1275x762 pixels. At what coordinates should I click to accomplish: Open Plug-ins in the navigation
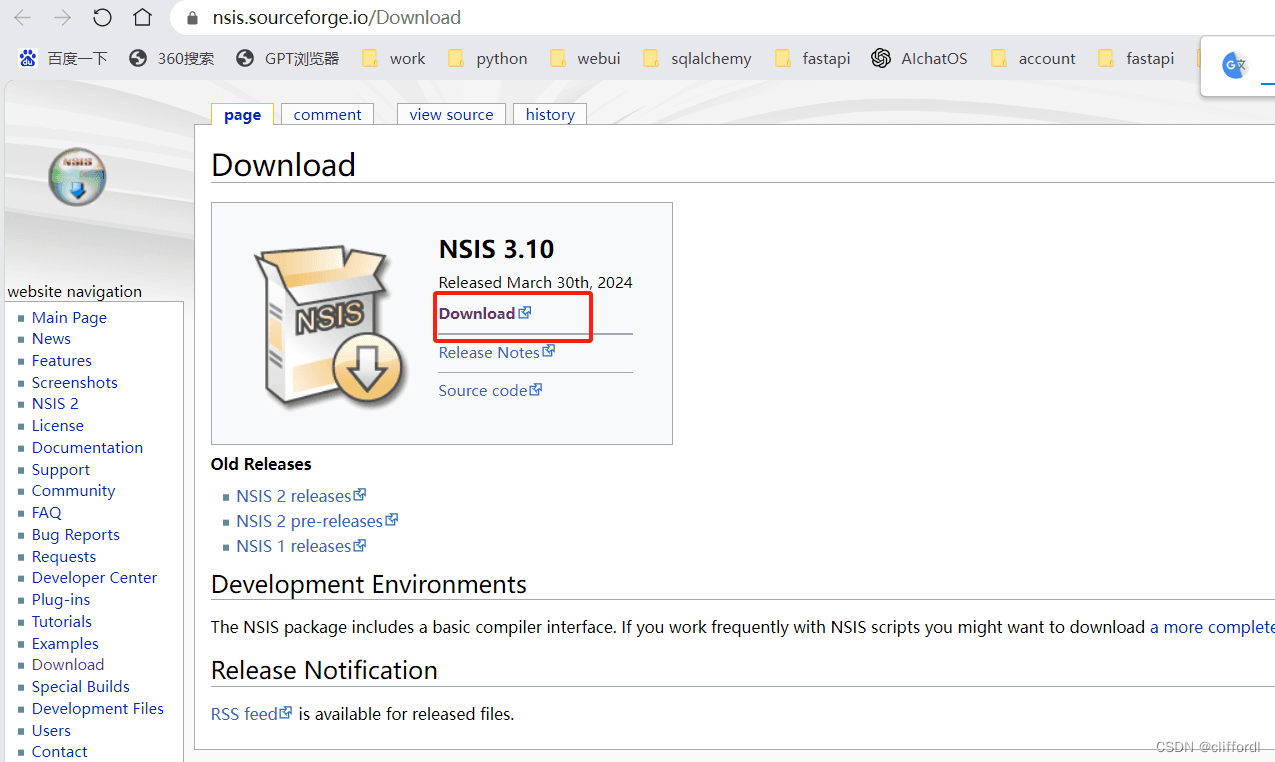pos(61,600)
